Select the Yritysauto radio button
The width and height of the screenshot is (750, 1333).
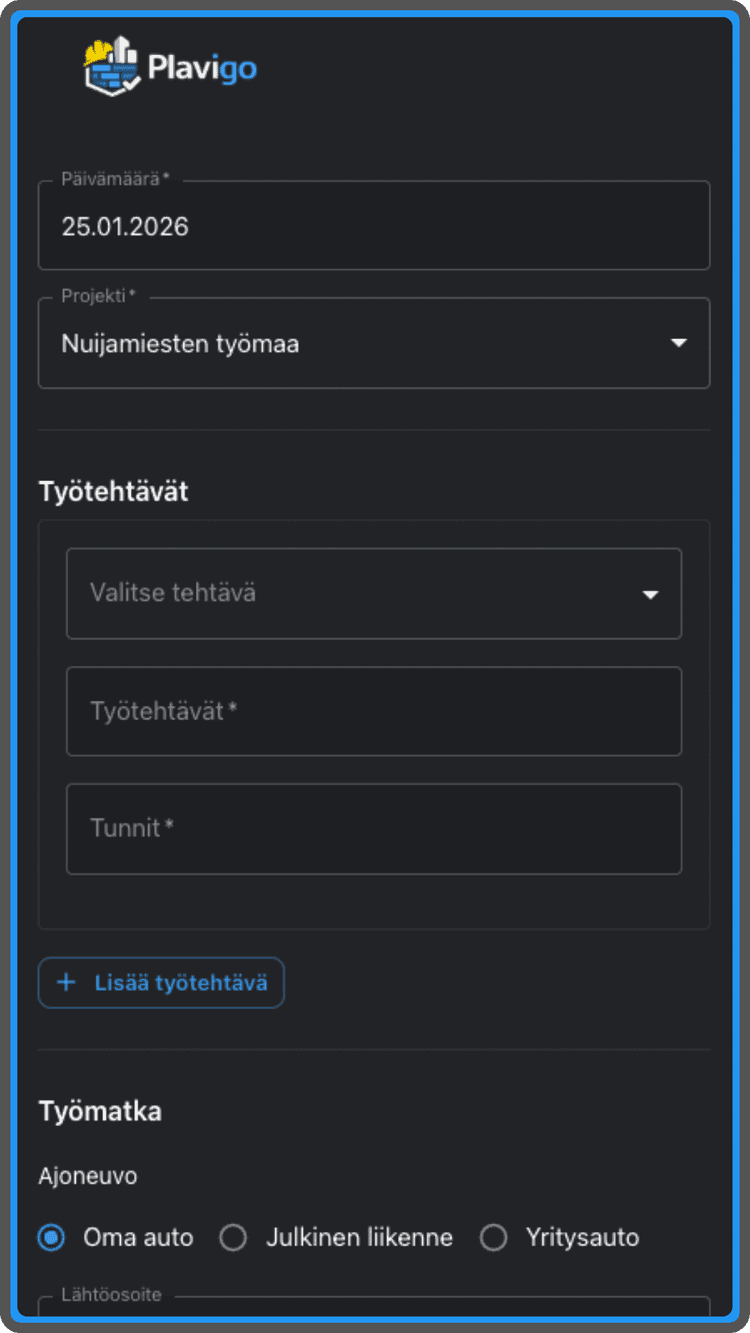click(493, 1238)
